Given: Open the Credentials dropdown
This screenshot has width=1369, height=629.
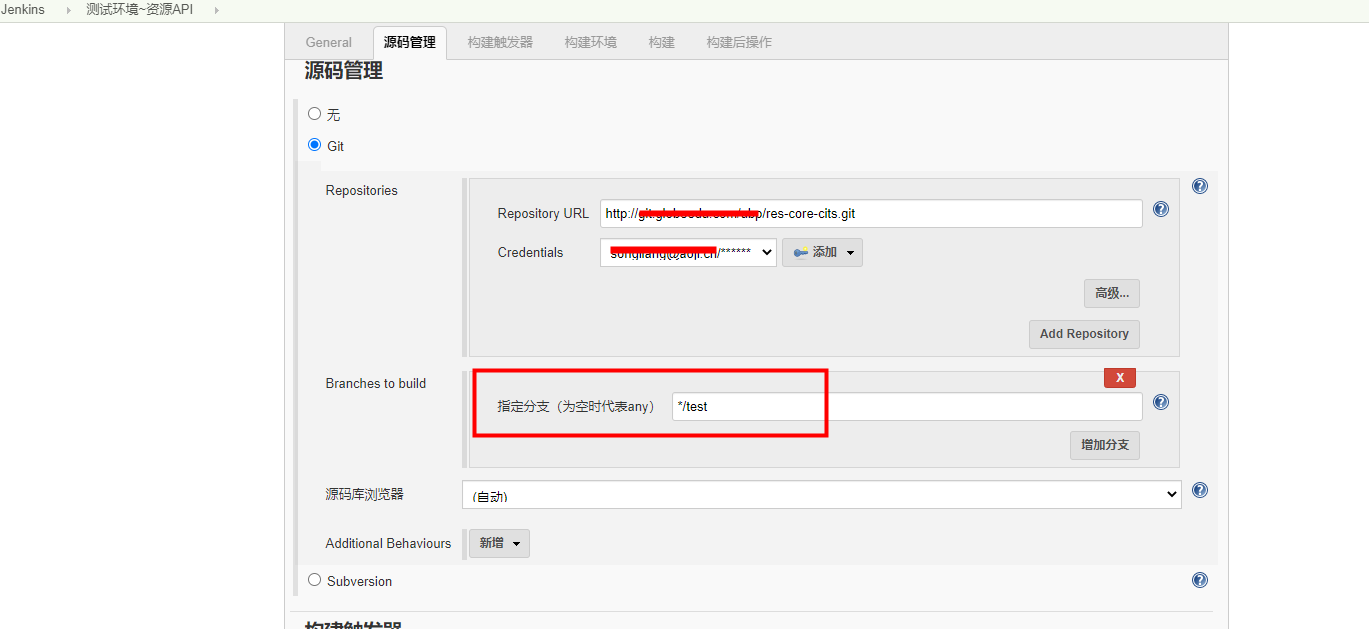Looking at the screenshot, I should coord(688,253).
